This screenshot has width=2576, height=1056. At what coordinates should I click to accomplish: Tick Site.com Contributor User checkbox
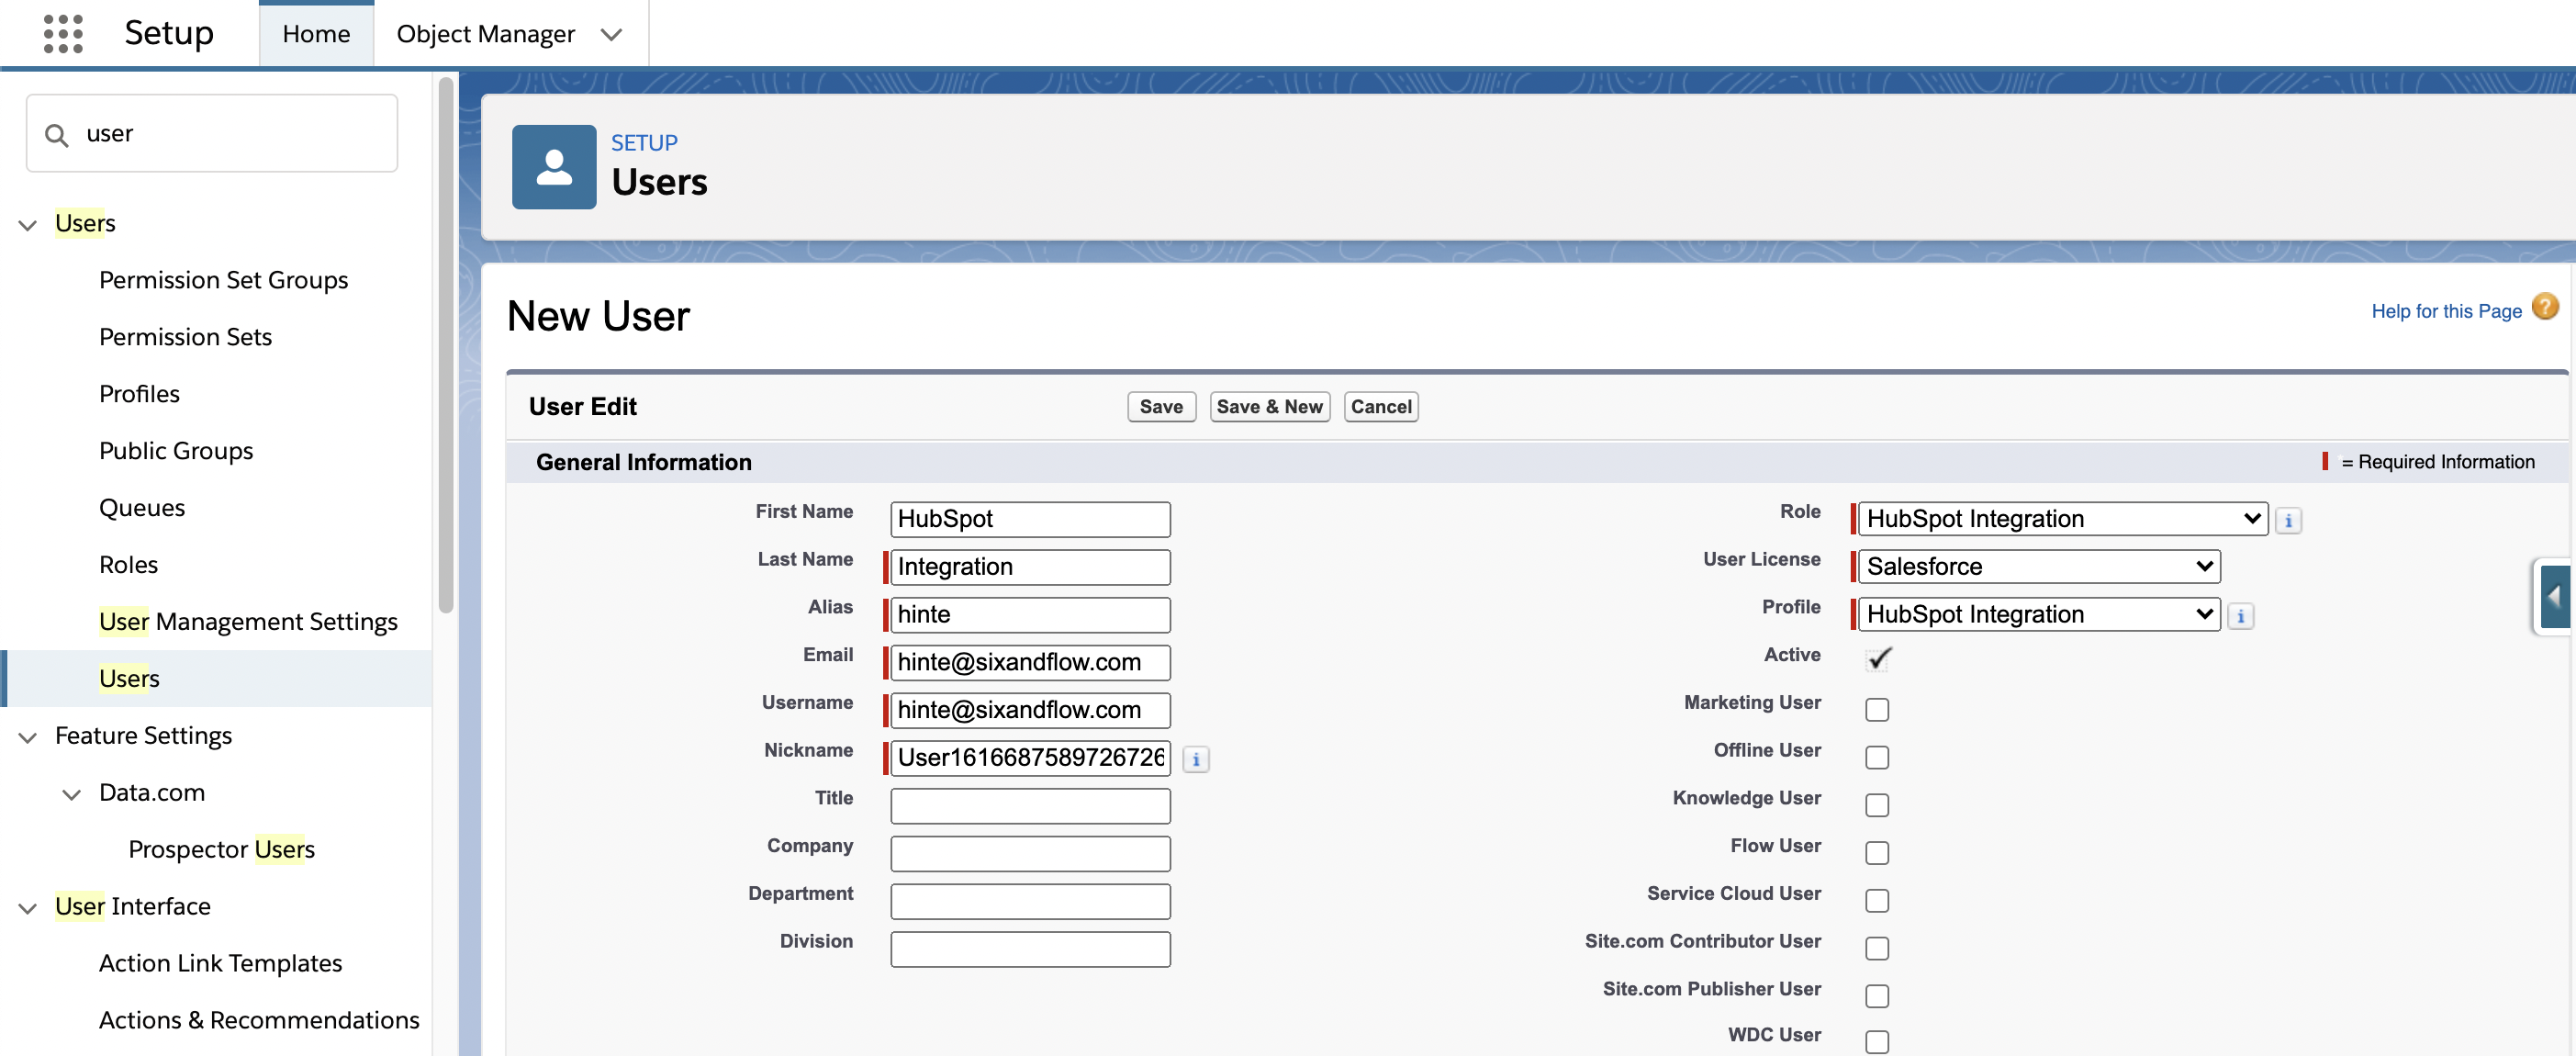(x=1877, y=948)
